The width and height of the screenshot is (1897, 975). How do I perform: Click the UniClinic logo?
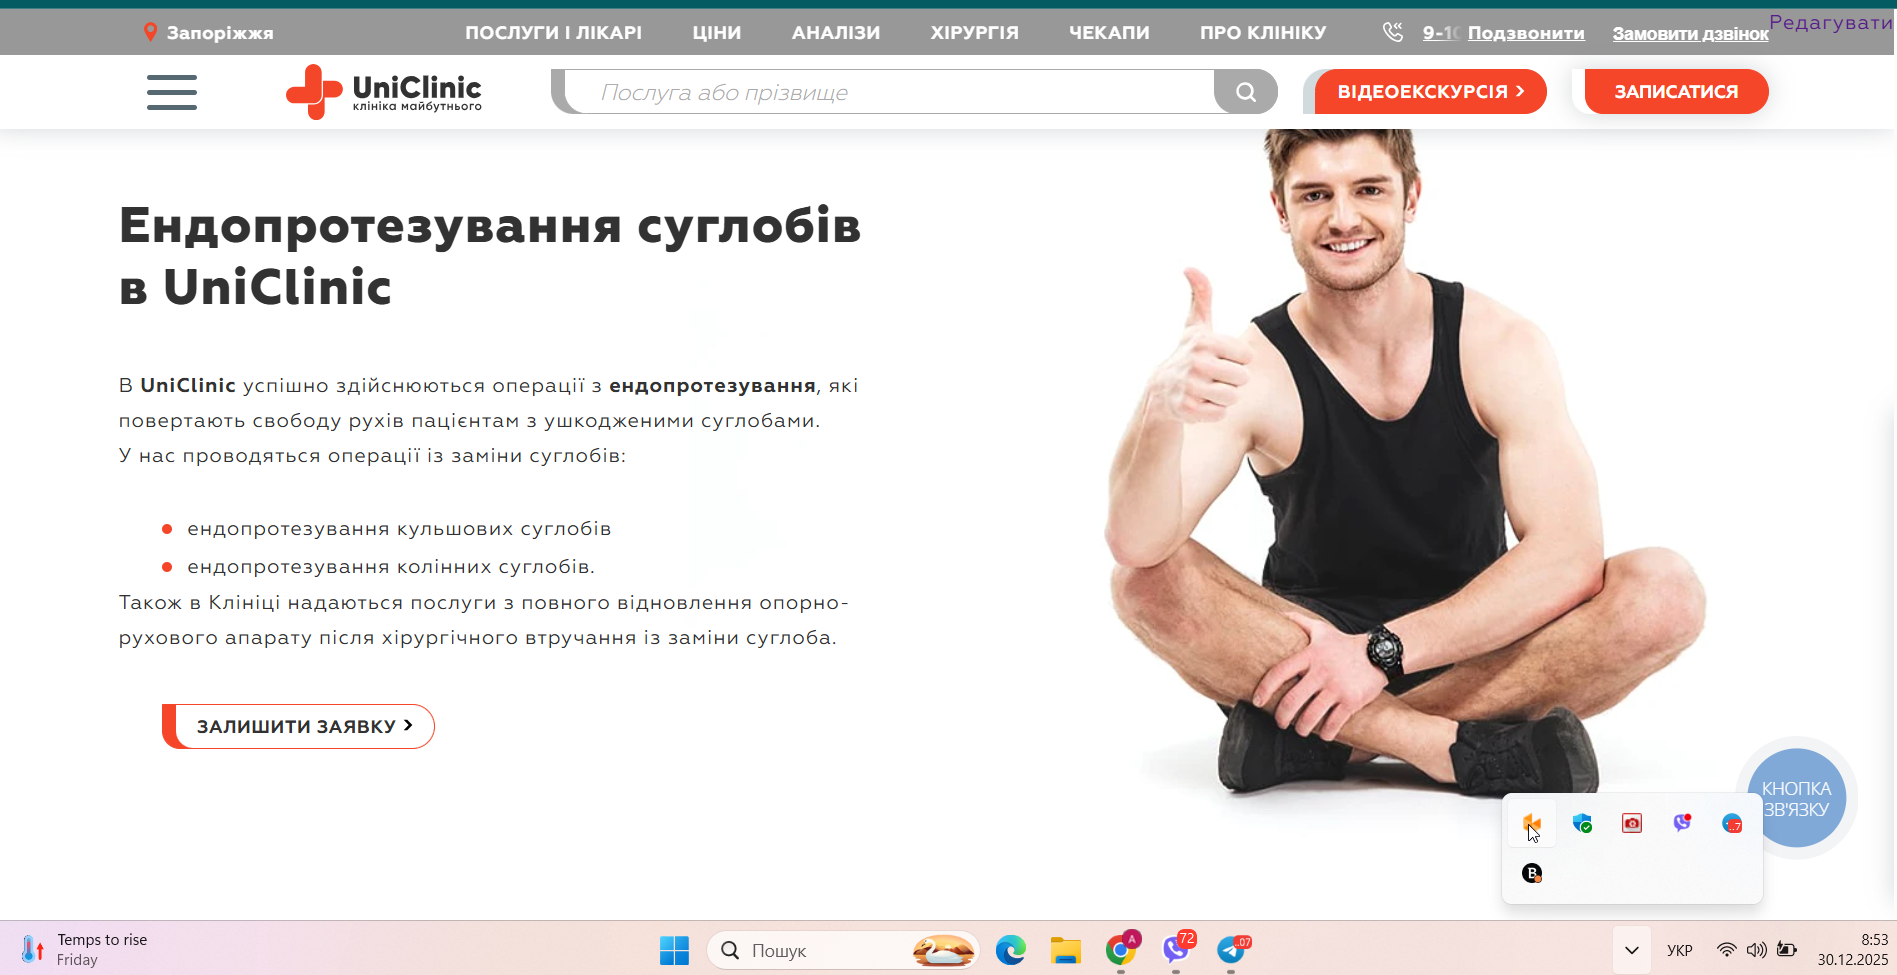[384, 92]
